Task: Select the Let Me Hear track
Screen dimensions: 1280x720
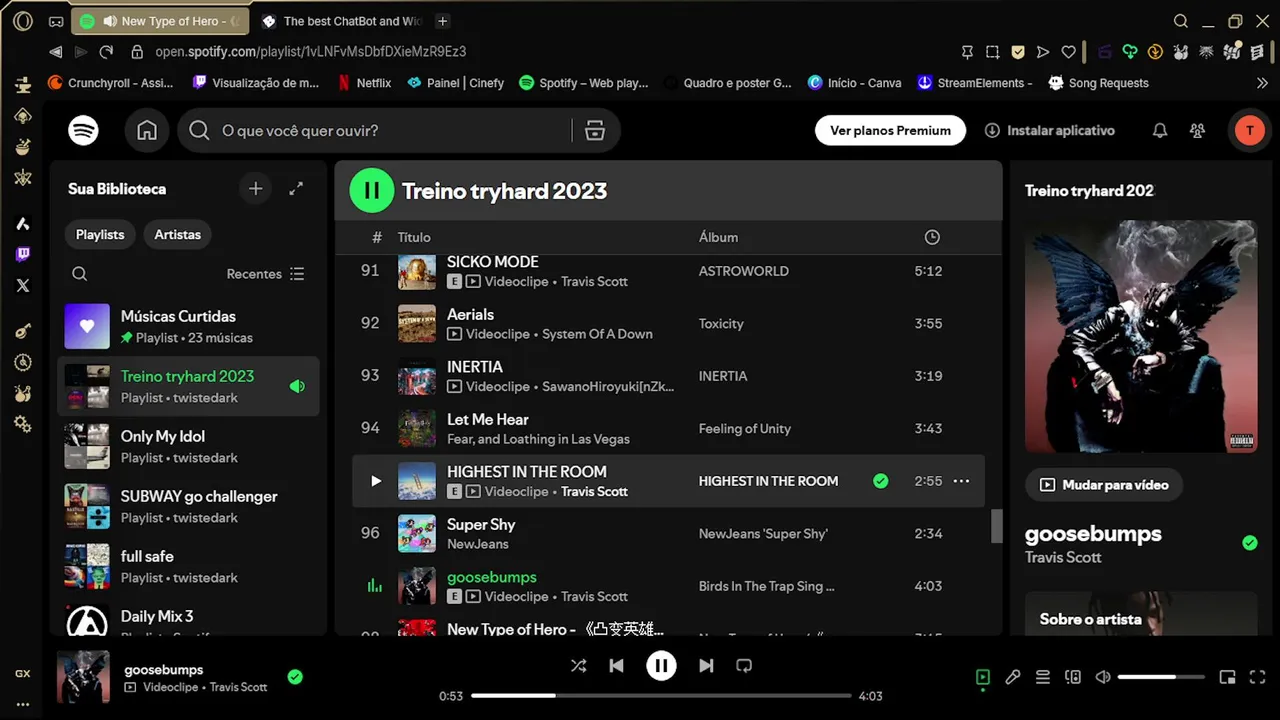Action: tap(668, 429)
